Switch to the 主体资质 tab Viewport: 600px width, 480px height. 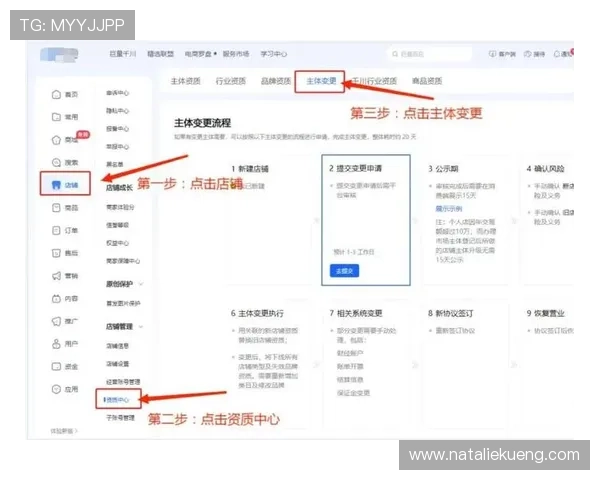(186, 81)
